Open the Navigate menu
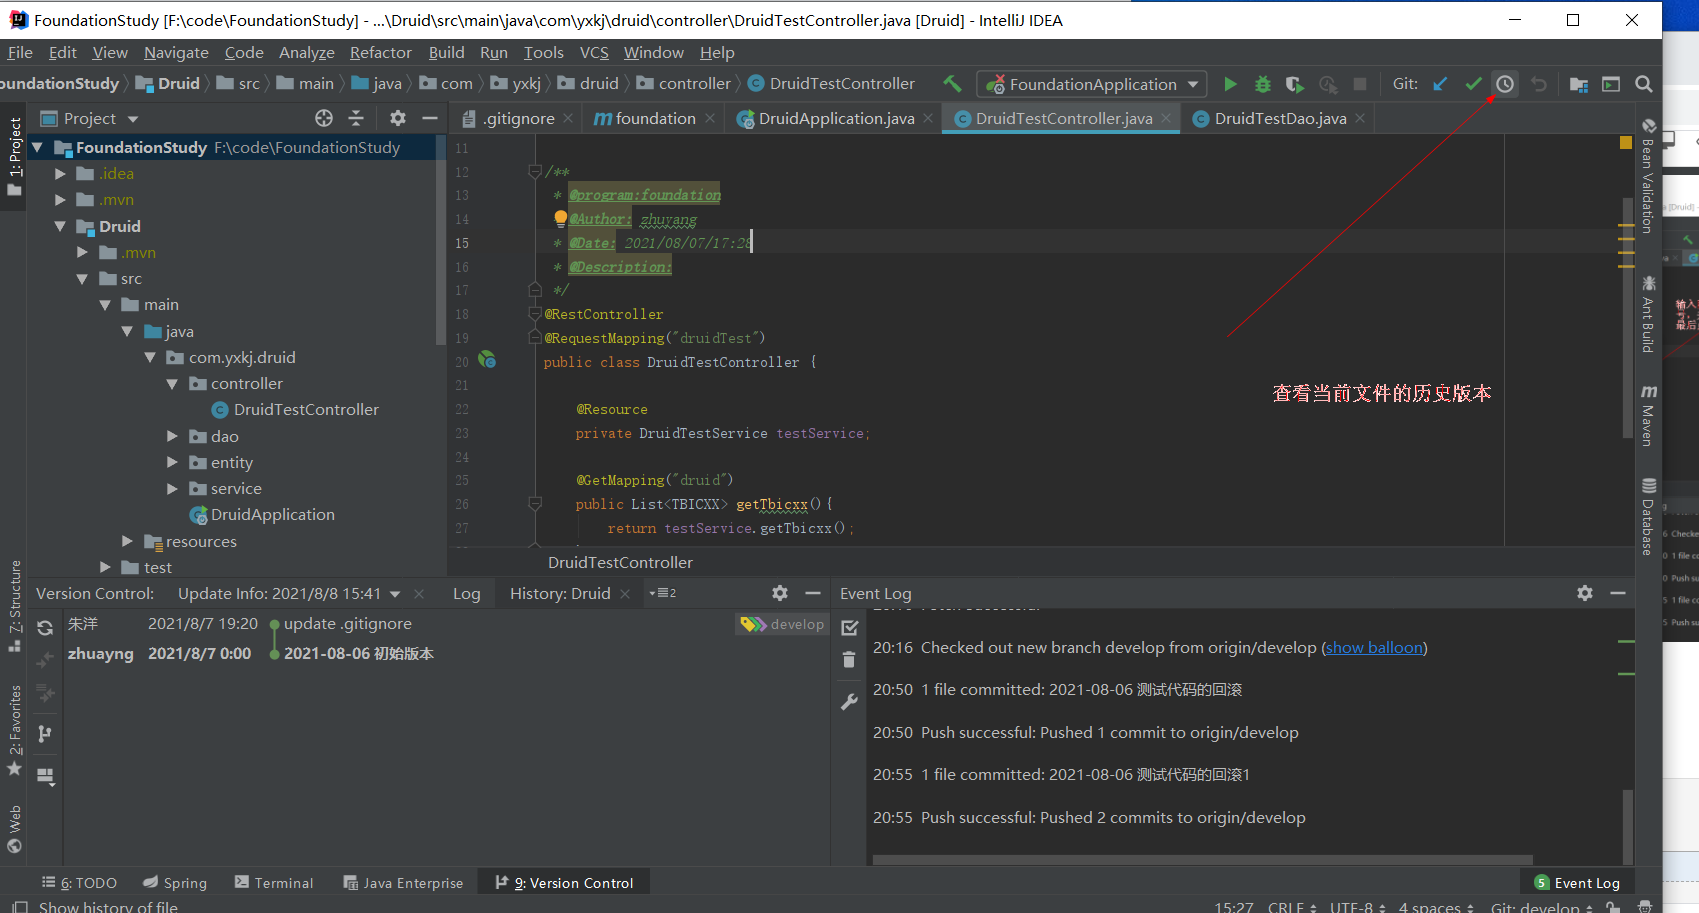The image size is (1699, 913). 176,52
